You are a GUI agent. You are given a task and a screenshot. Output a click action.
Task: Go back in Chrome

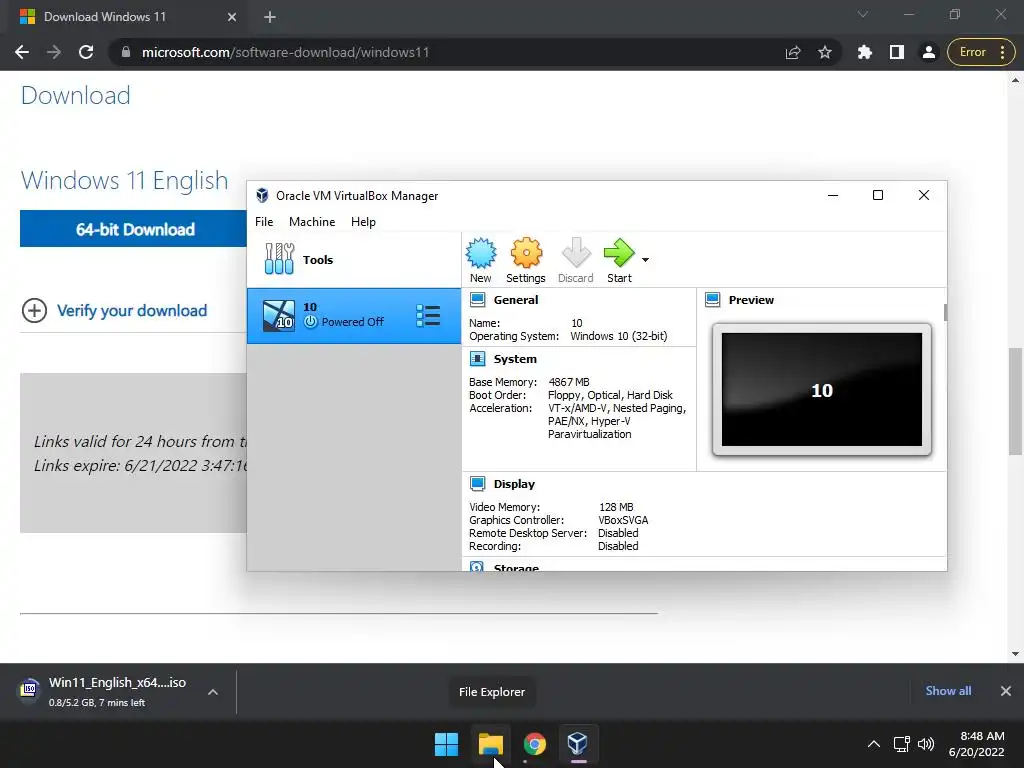22,52
